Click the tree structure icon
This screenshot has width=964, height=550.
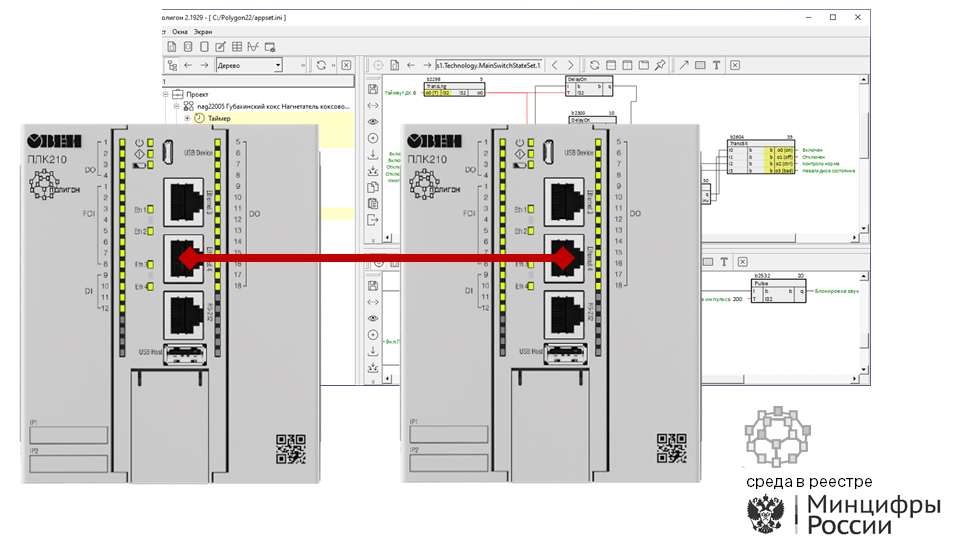point(172,65)
